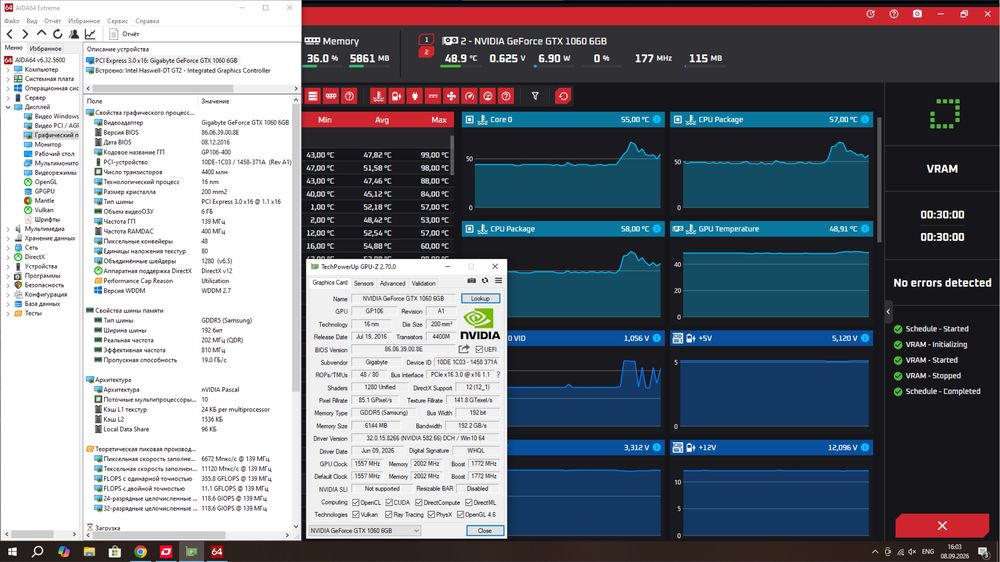
Task: Click the fan sensors filter icon in OCCT
Action: click(x=451, y=96)
